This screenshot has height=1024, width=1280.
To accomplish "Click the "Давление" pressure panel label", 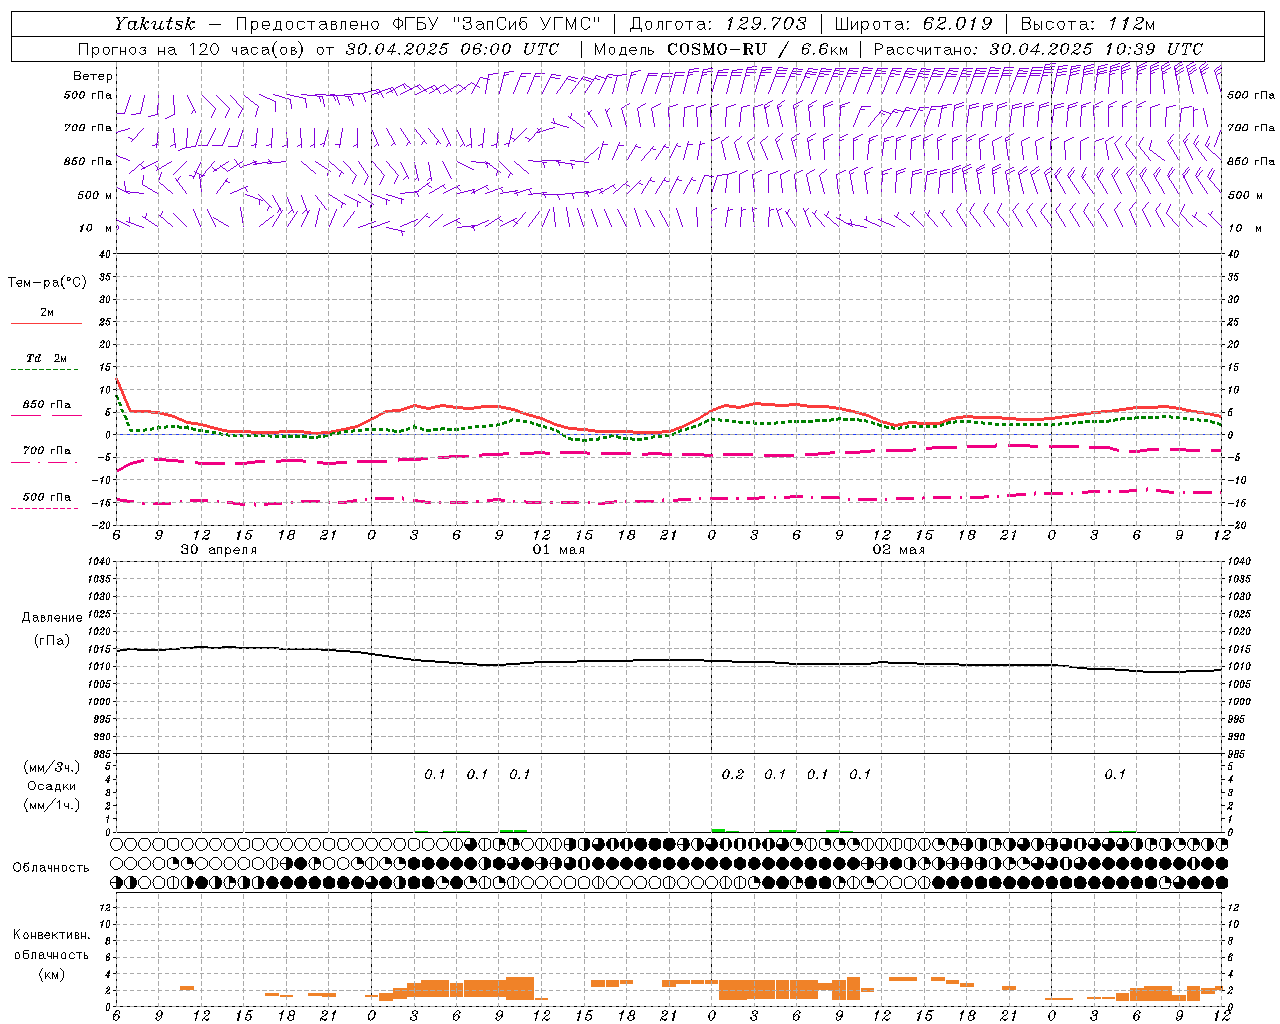I will (52, 618).
